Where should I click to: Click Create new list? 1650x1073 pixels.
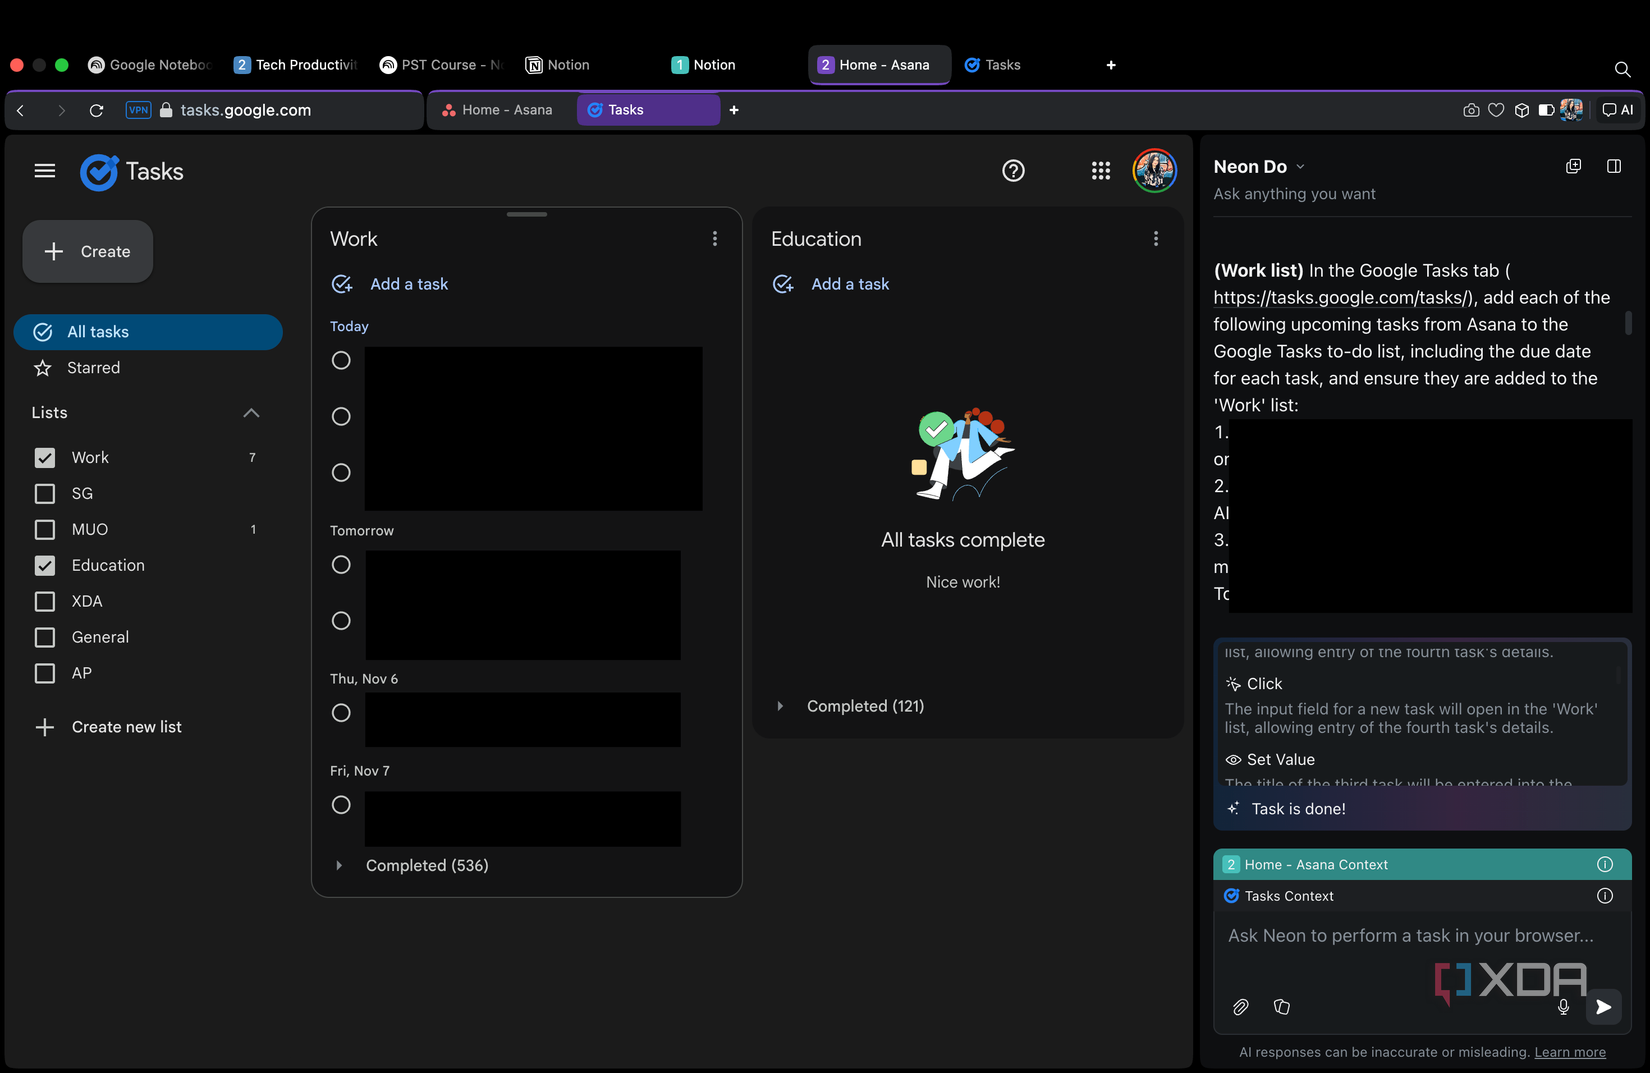[108, 727]
